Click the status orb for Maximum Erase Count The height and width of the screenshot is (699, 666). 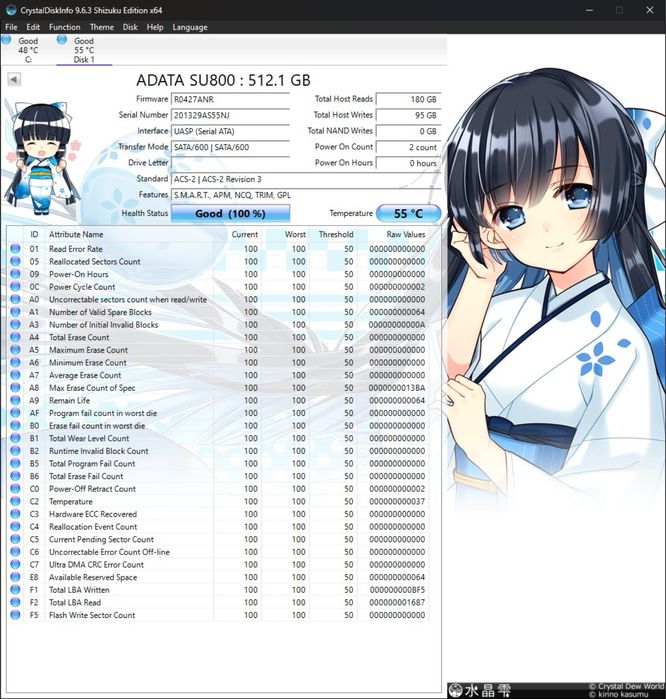(x=15, y=349)
